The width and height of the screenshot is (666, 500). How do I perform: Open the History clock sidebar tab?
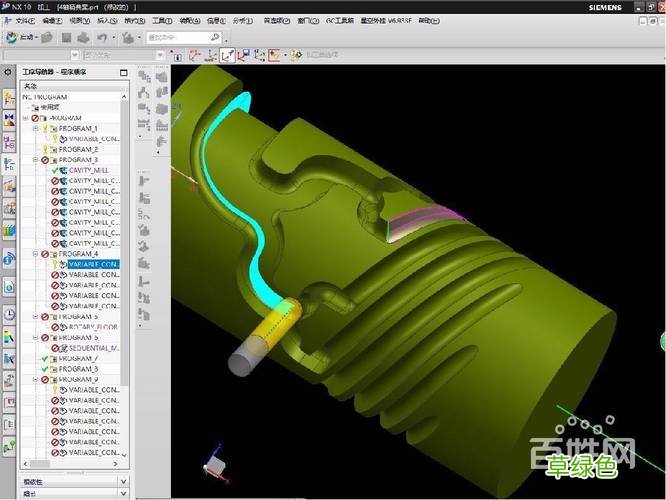[x=9, y=314]
